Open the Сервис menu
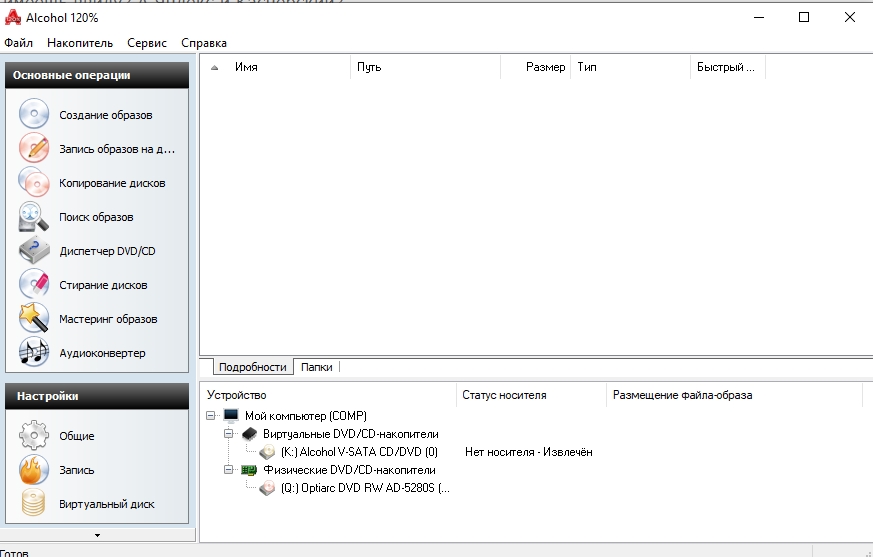873x557 pixels. pos(147,43)
